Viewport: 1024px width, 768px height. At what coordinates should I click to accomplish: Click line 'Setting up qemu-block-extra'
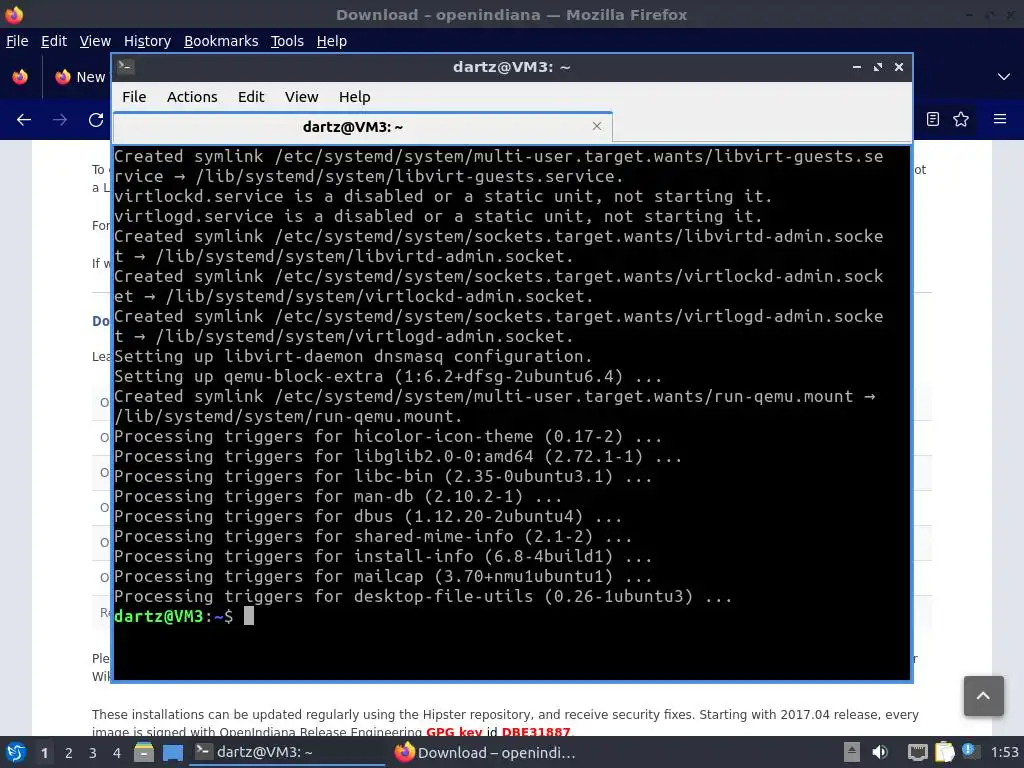[x=388, y=376]
